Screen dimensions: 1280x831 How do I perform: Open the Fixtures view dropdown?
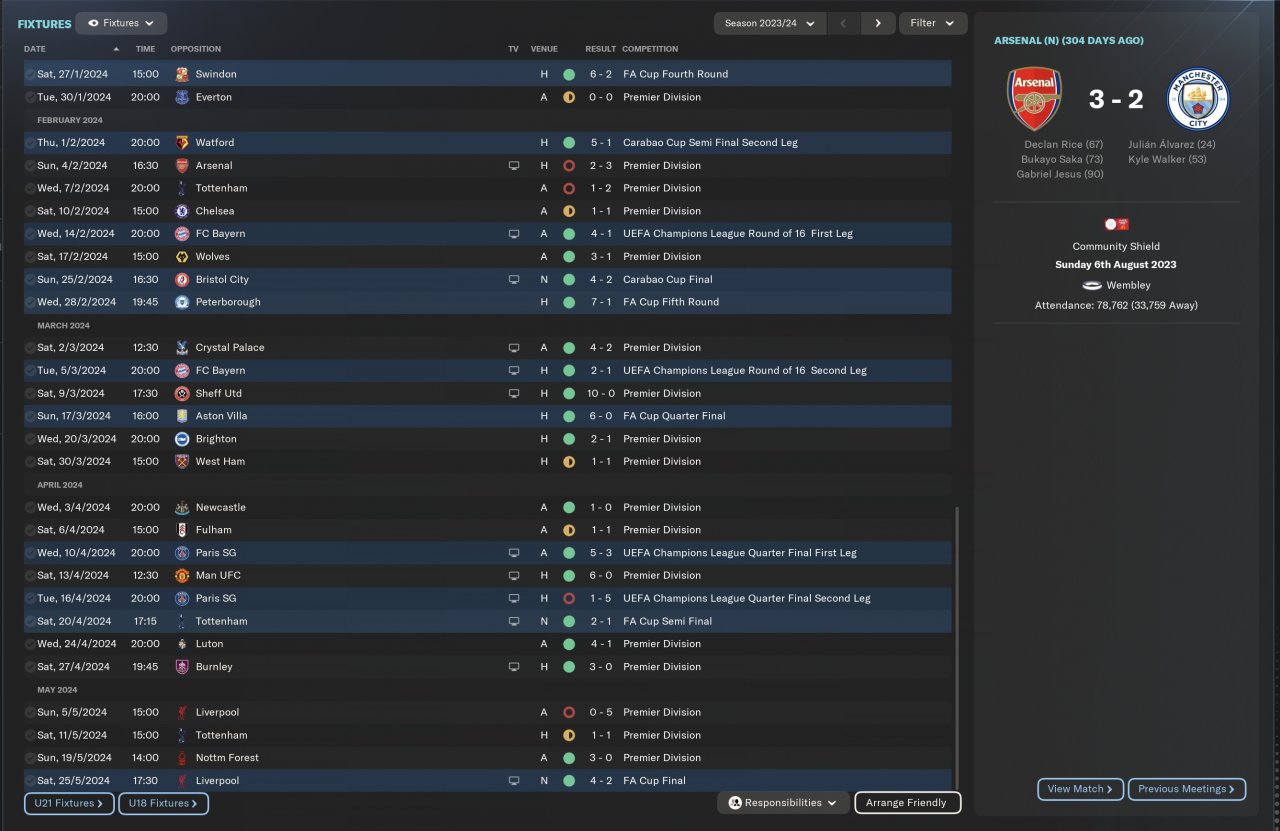121,23
